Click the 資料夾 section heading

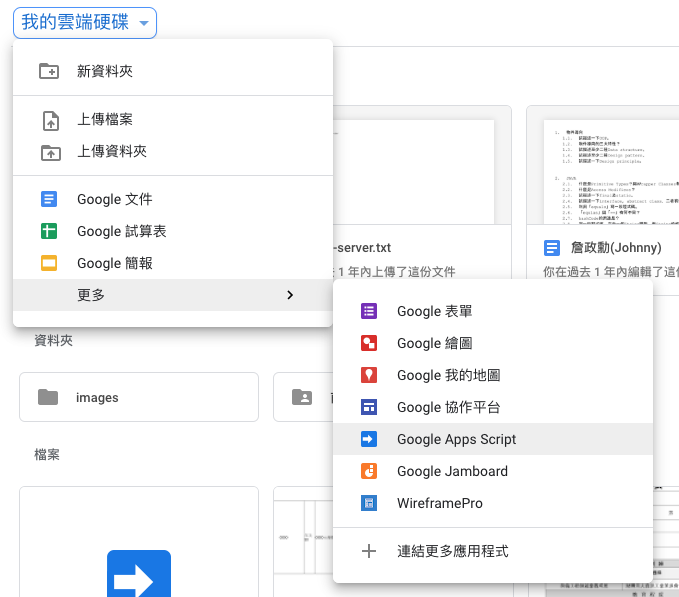(x=54, y=341)
